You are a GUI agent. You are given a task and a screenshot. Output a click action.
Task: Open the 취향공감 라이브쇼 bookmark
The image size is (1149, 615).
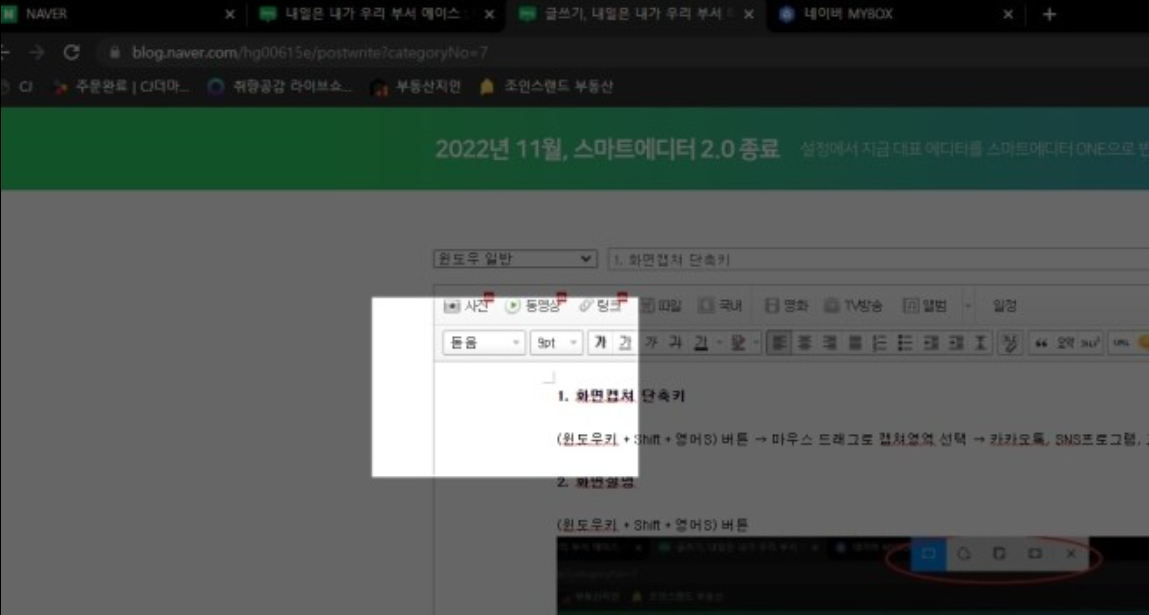coord(280,87)
